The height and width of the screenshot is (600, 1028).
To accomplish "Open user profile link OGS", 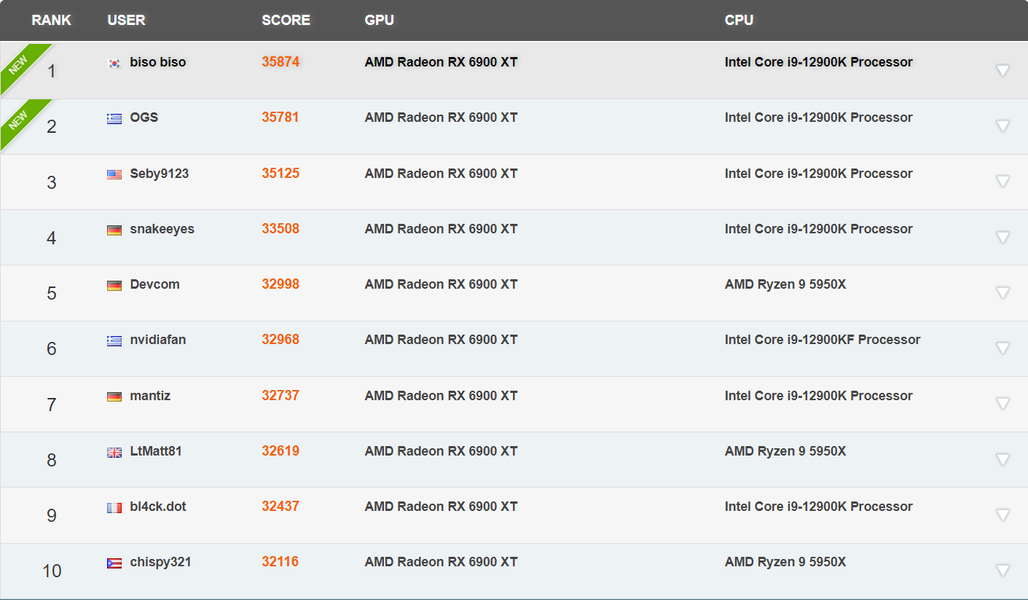I will [x=144, y=117].
